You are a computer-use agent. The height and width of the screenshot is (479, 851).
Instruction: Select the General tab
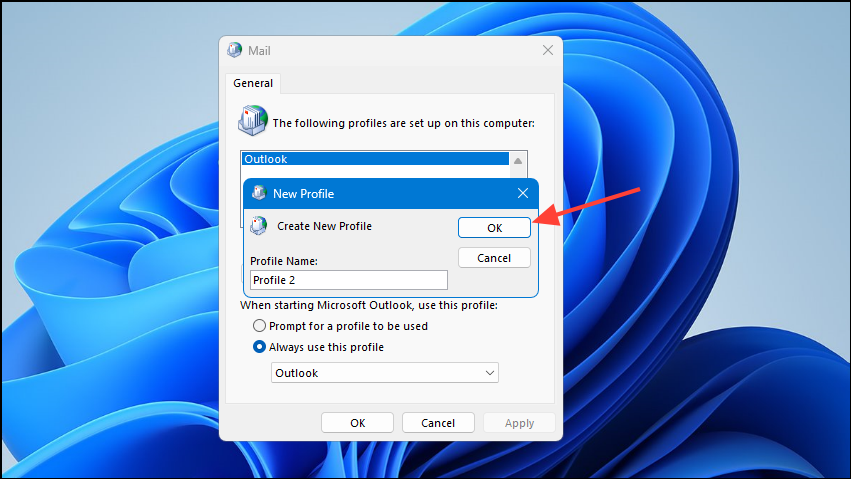[x=253, y=83]
